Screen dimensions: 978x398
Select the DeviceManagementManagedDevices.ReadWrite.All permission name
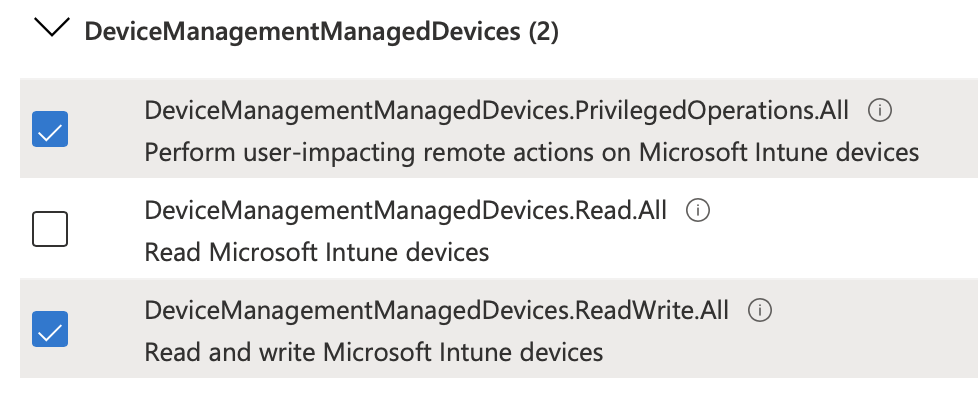[x=437, y=311]
